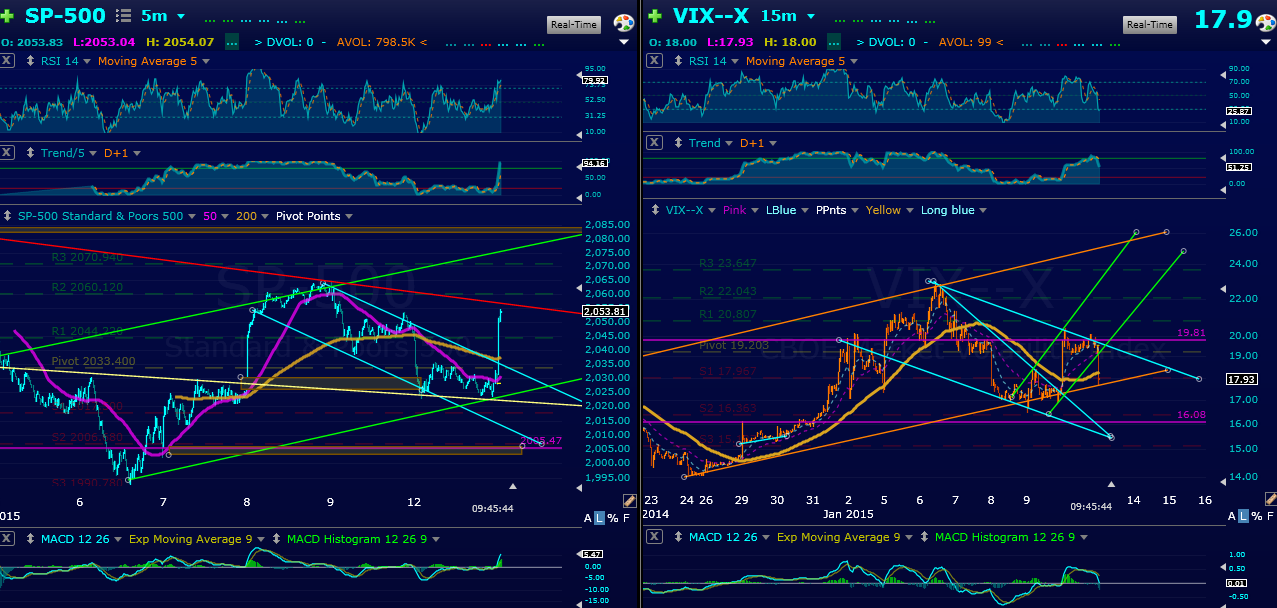Click the Real-Time button on SP-500 chart
The height and width of the screenshot is (608, 1277).
[x=574, y=25]
